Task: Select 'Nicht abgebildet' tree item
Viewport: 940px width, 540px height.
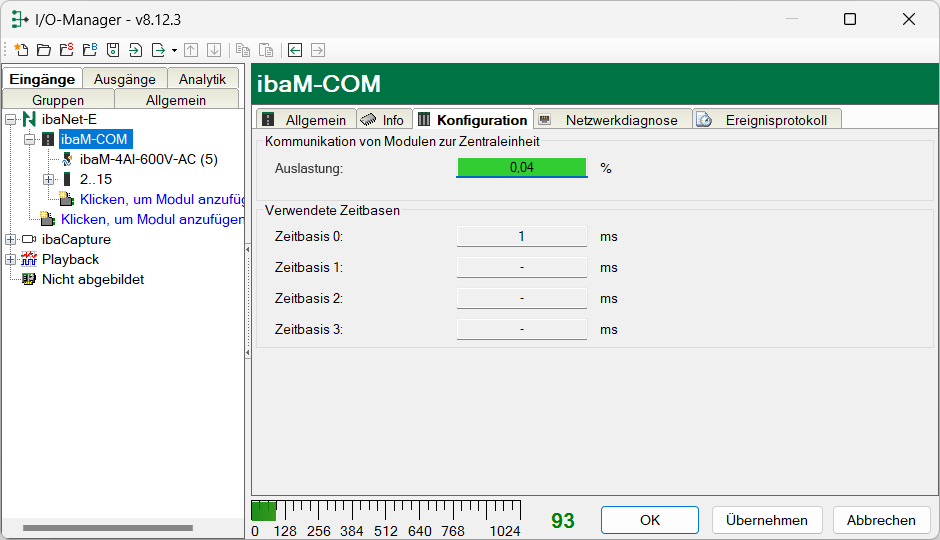Action: tap(93, 279)
